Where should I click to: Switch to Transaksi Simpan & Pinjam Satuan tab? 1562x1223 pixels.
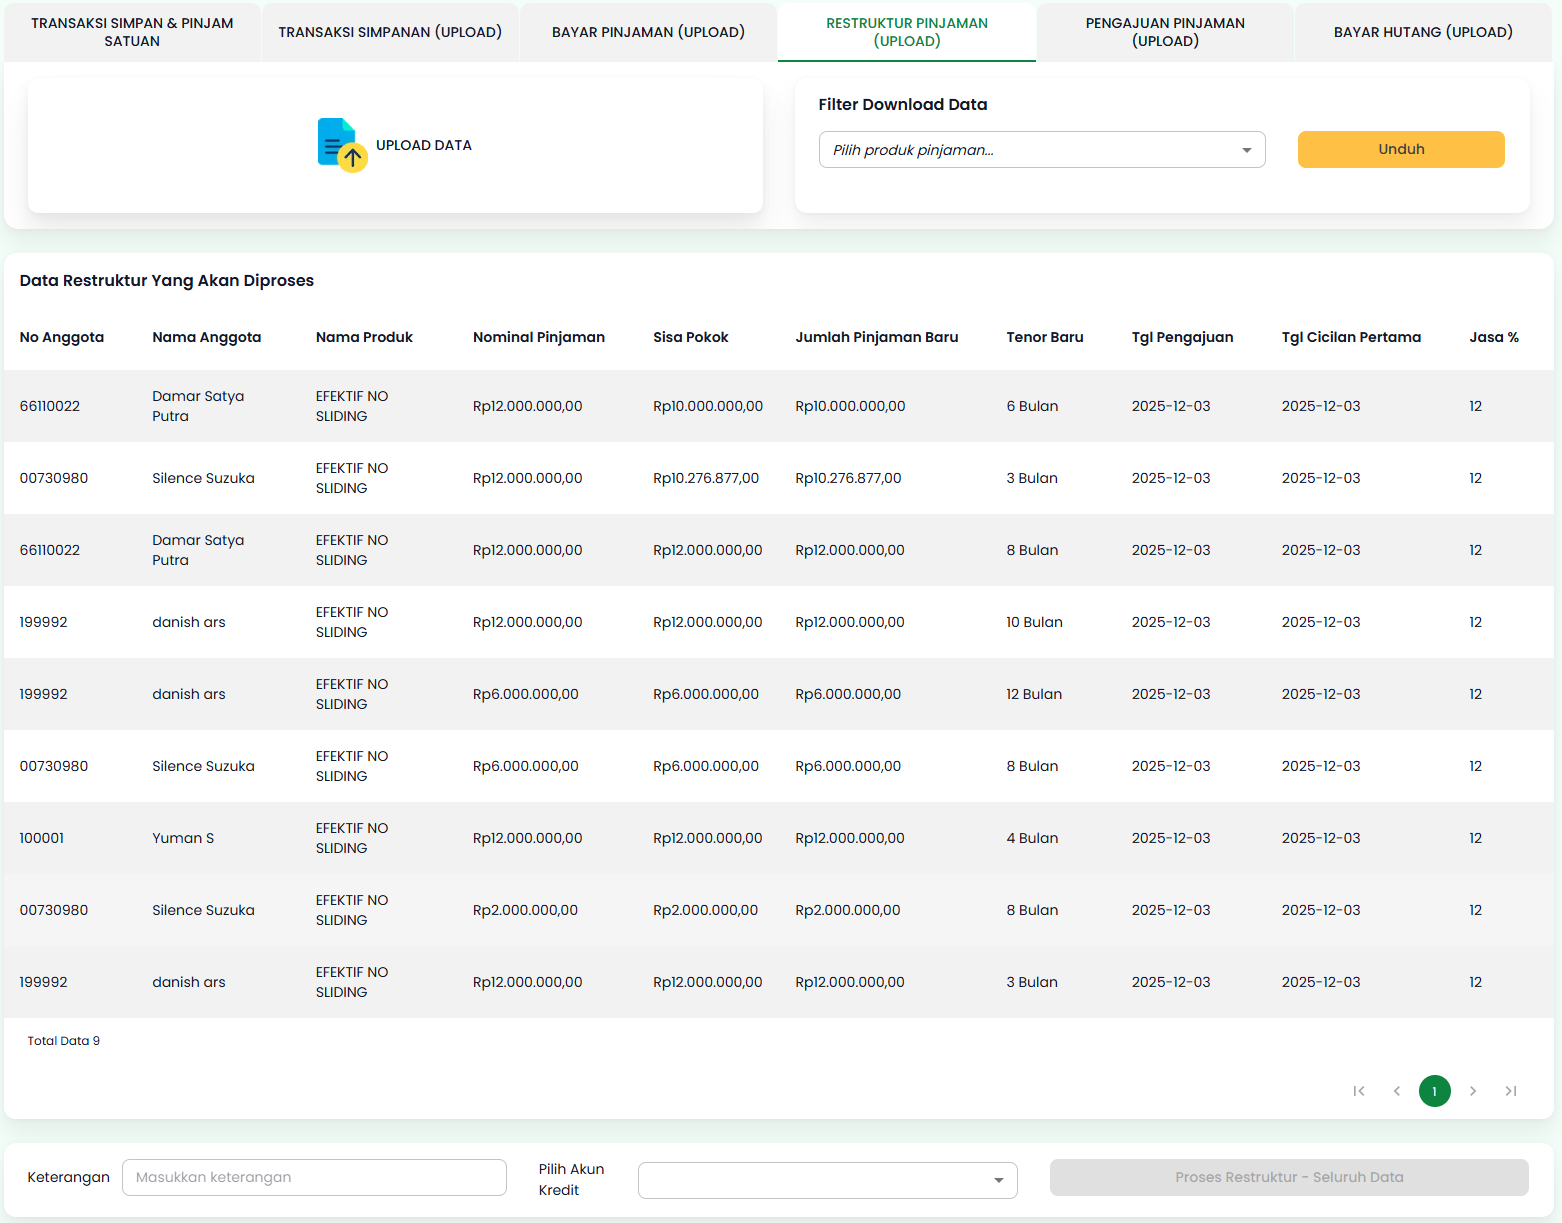pos(132,32)
